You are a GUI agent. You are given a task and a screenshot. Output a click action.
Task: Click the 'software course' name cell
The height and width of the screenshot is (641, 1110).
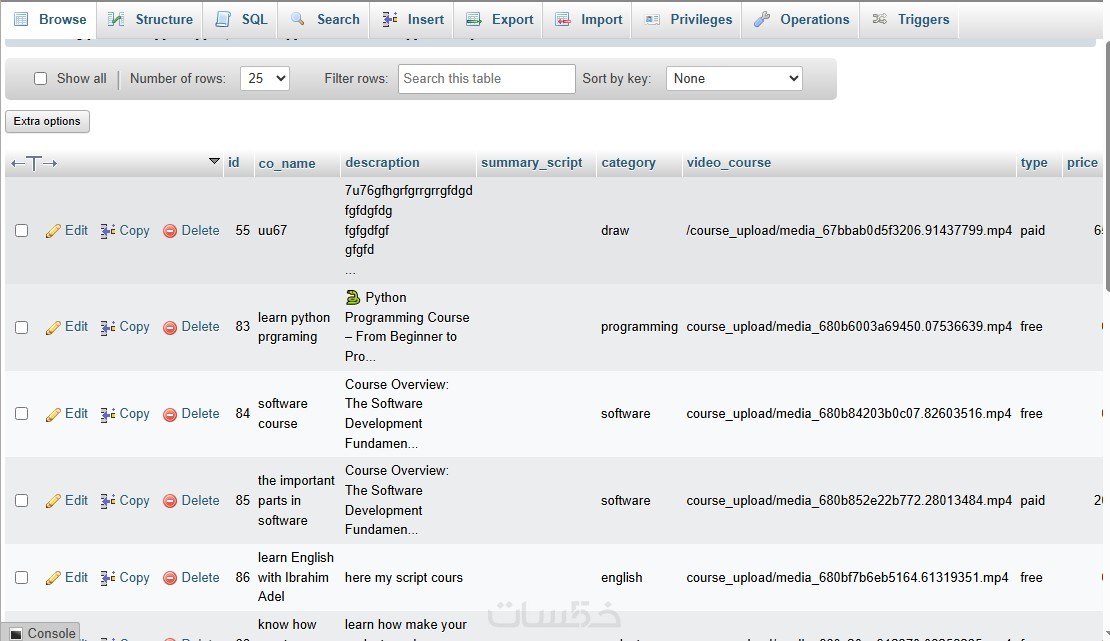[x=282, y=414]
